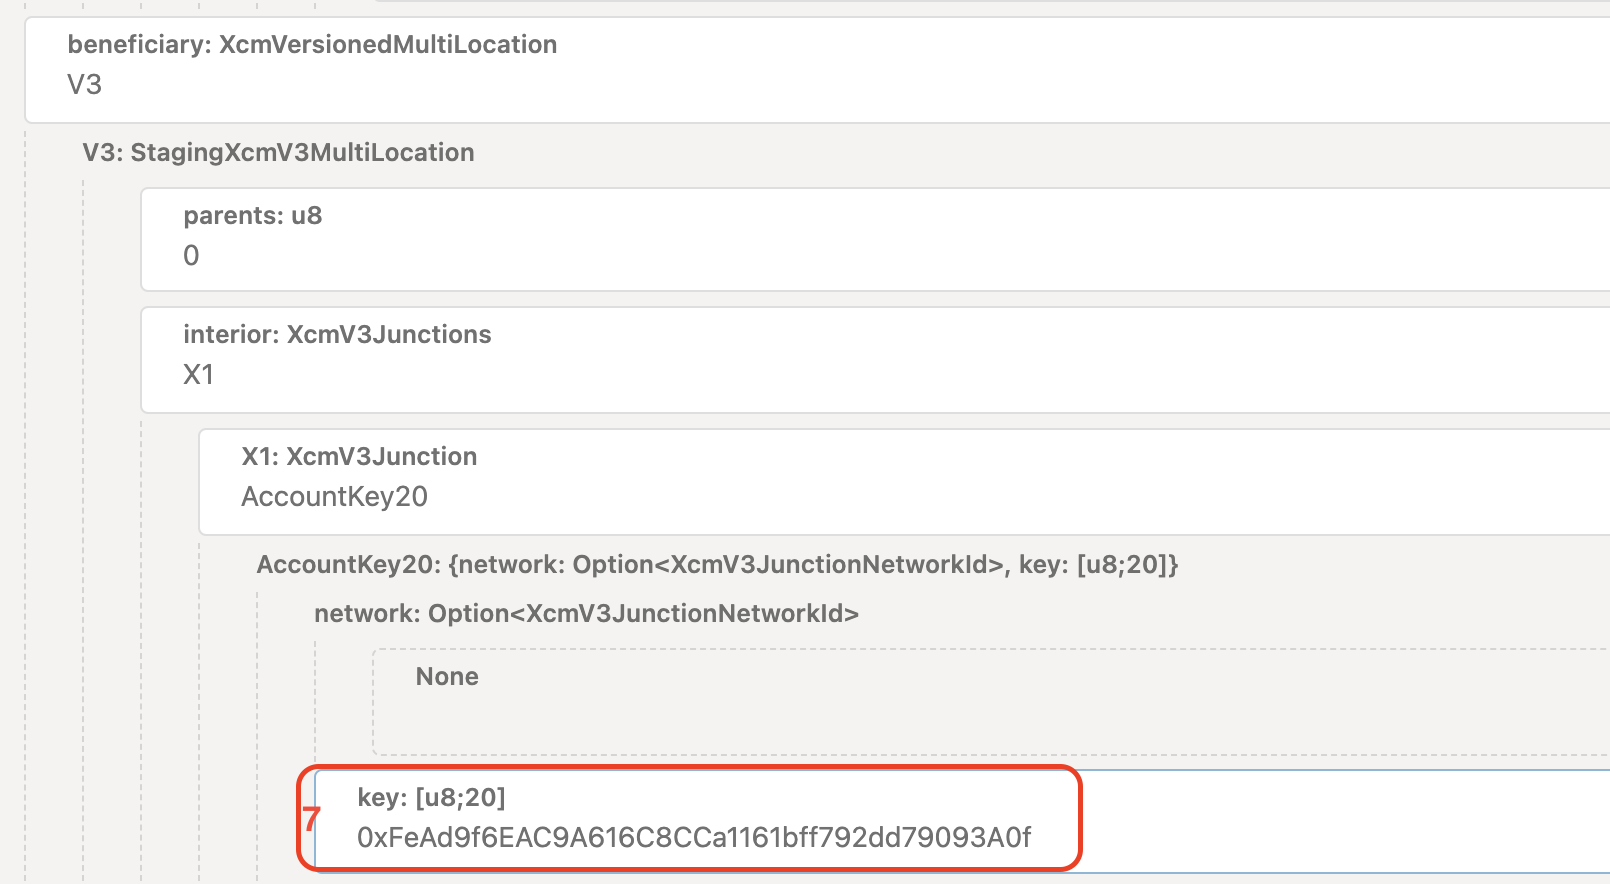Click the 0xFeAd9f6E… hex address text
1610x884 pixels.
(694, 838)
